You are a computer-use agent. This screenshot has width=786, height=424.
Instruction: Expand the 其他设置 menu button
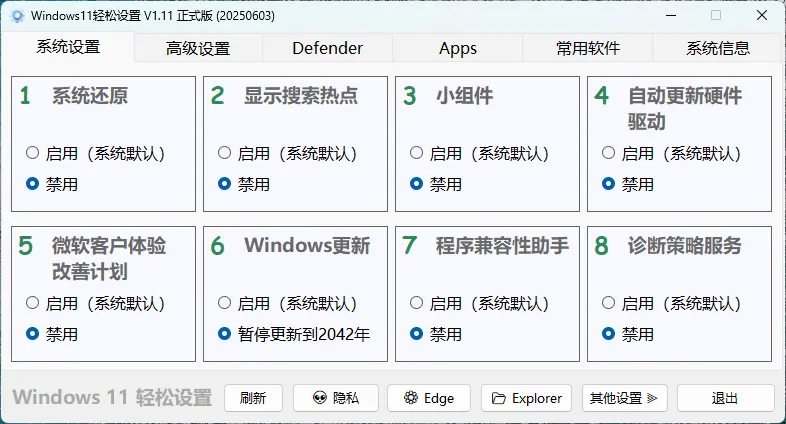625,398
